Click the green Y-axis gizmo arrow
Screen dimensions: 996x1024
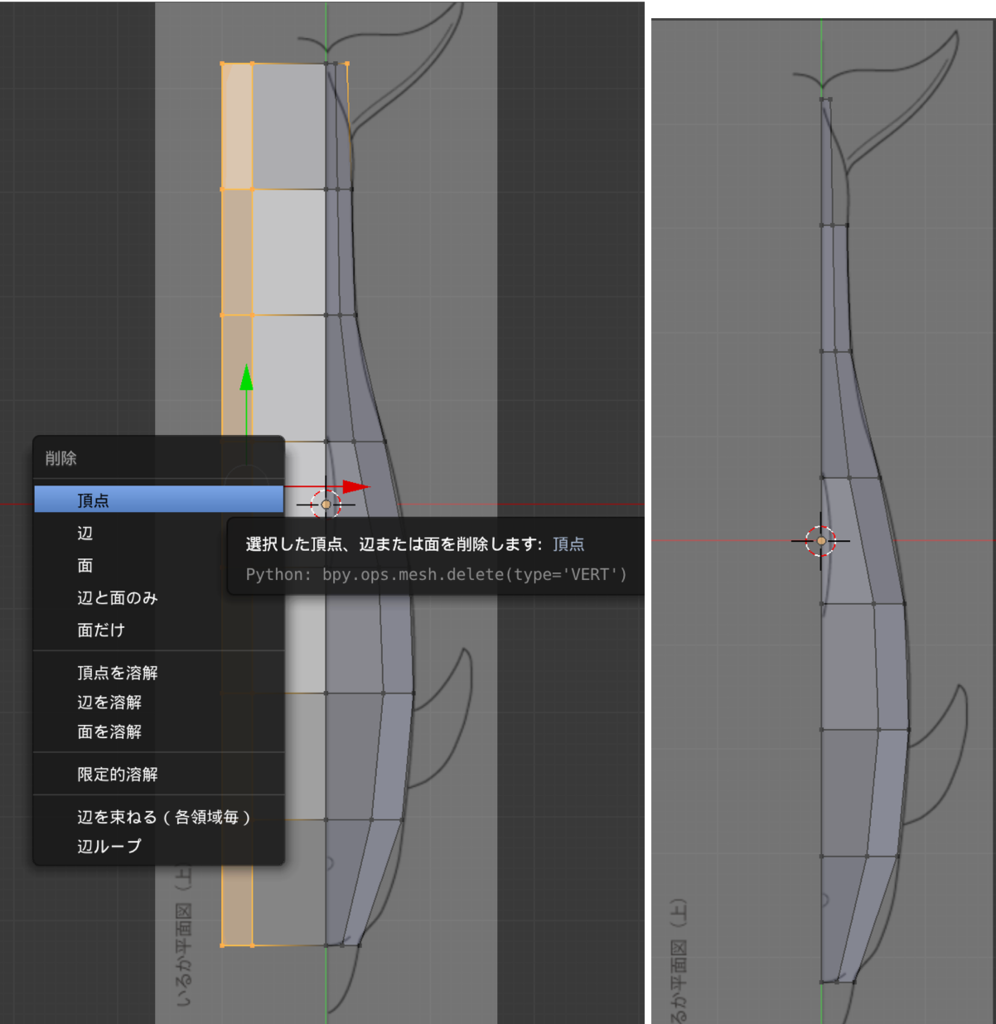[x=246, y=378]
